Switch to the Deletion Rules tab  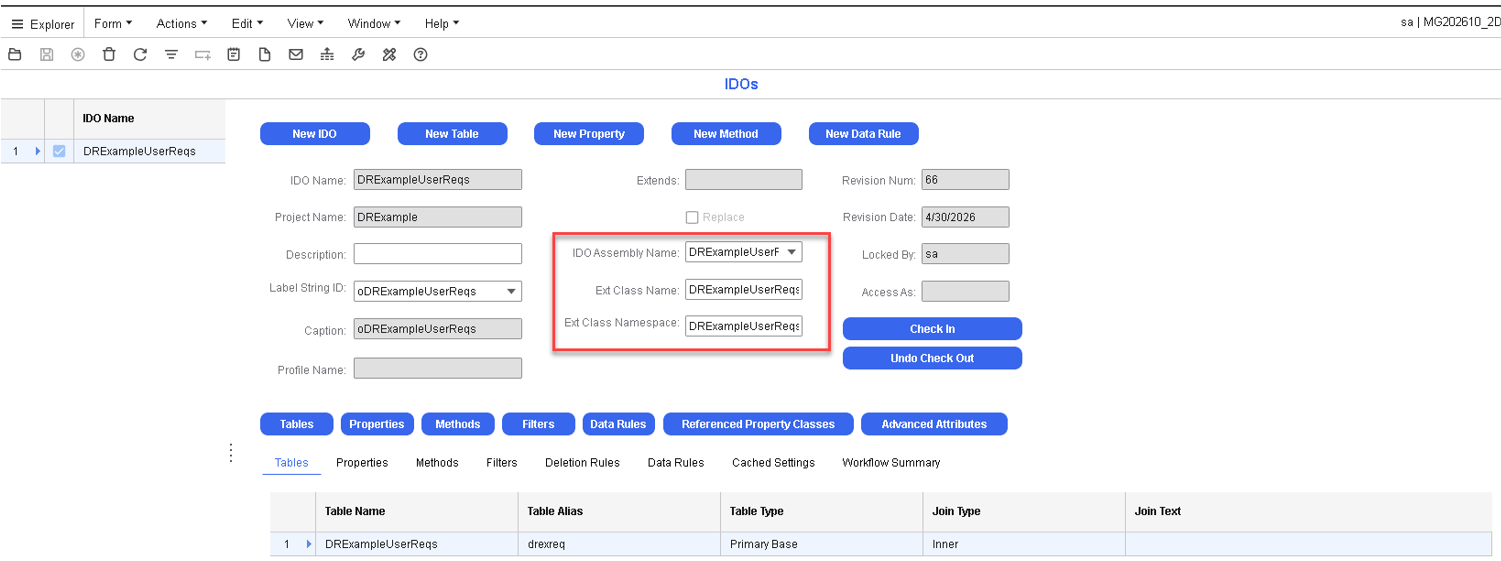click(582, 463)
